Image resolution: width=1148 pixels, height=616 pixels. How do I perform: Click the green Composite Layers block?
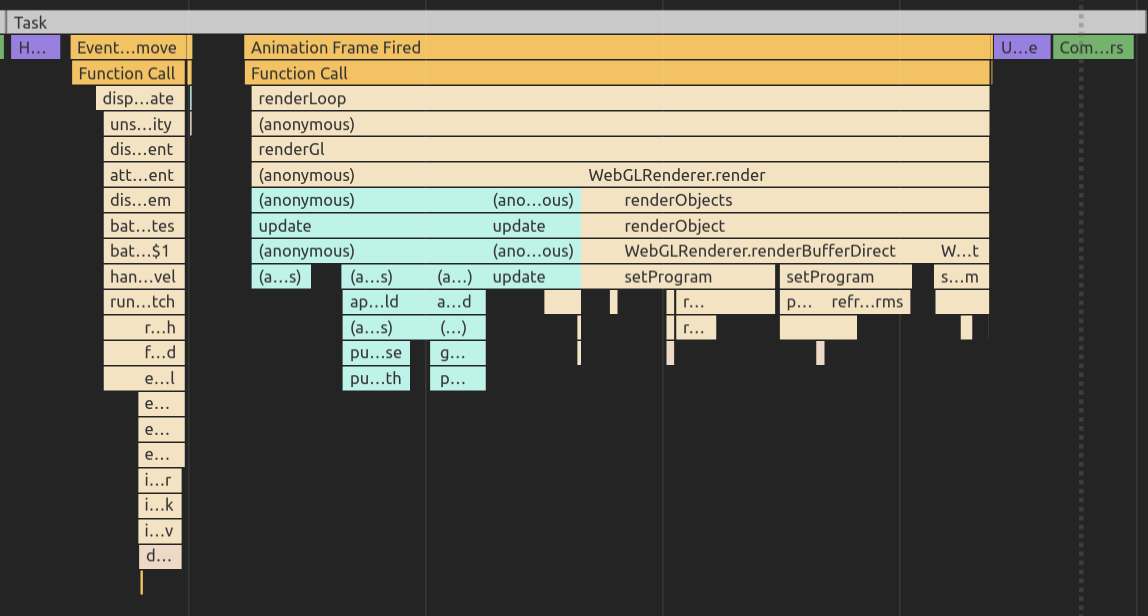[x=1093, y=47]
